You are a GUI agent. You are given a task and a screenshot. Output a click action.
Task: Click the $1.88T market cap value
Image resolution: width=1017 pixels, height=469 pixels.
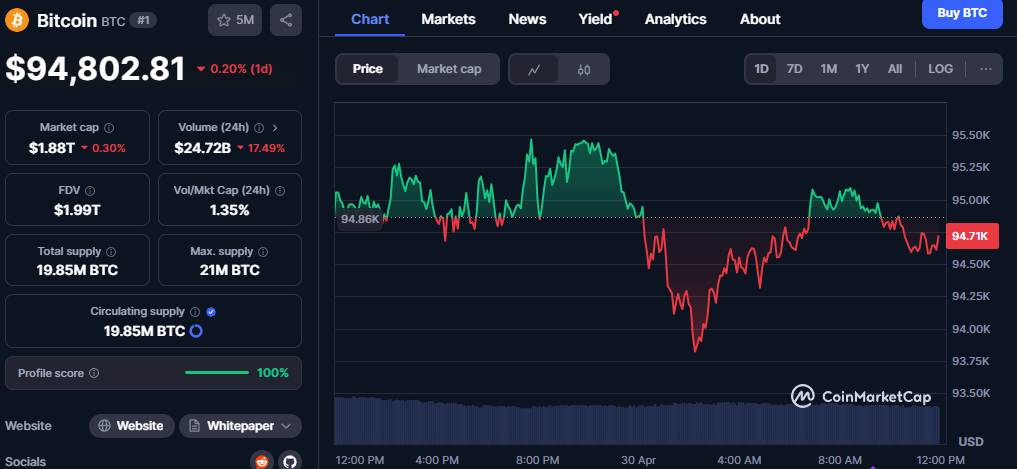52,148
